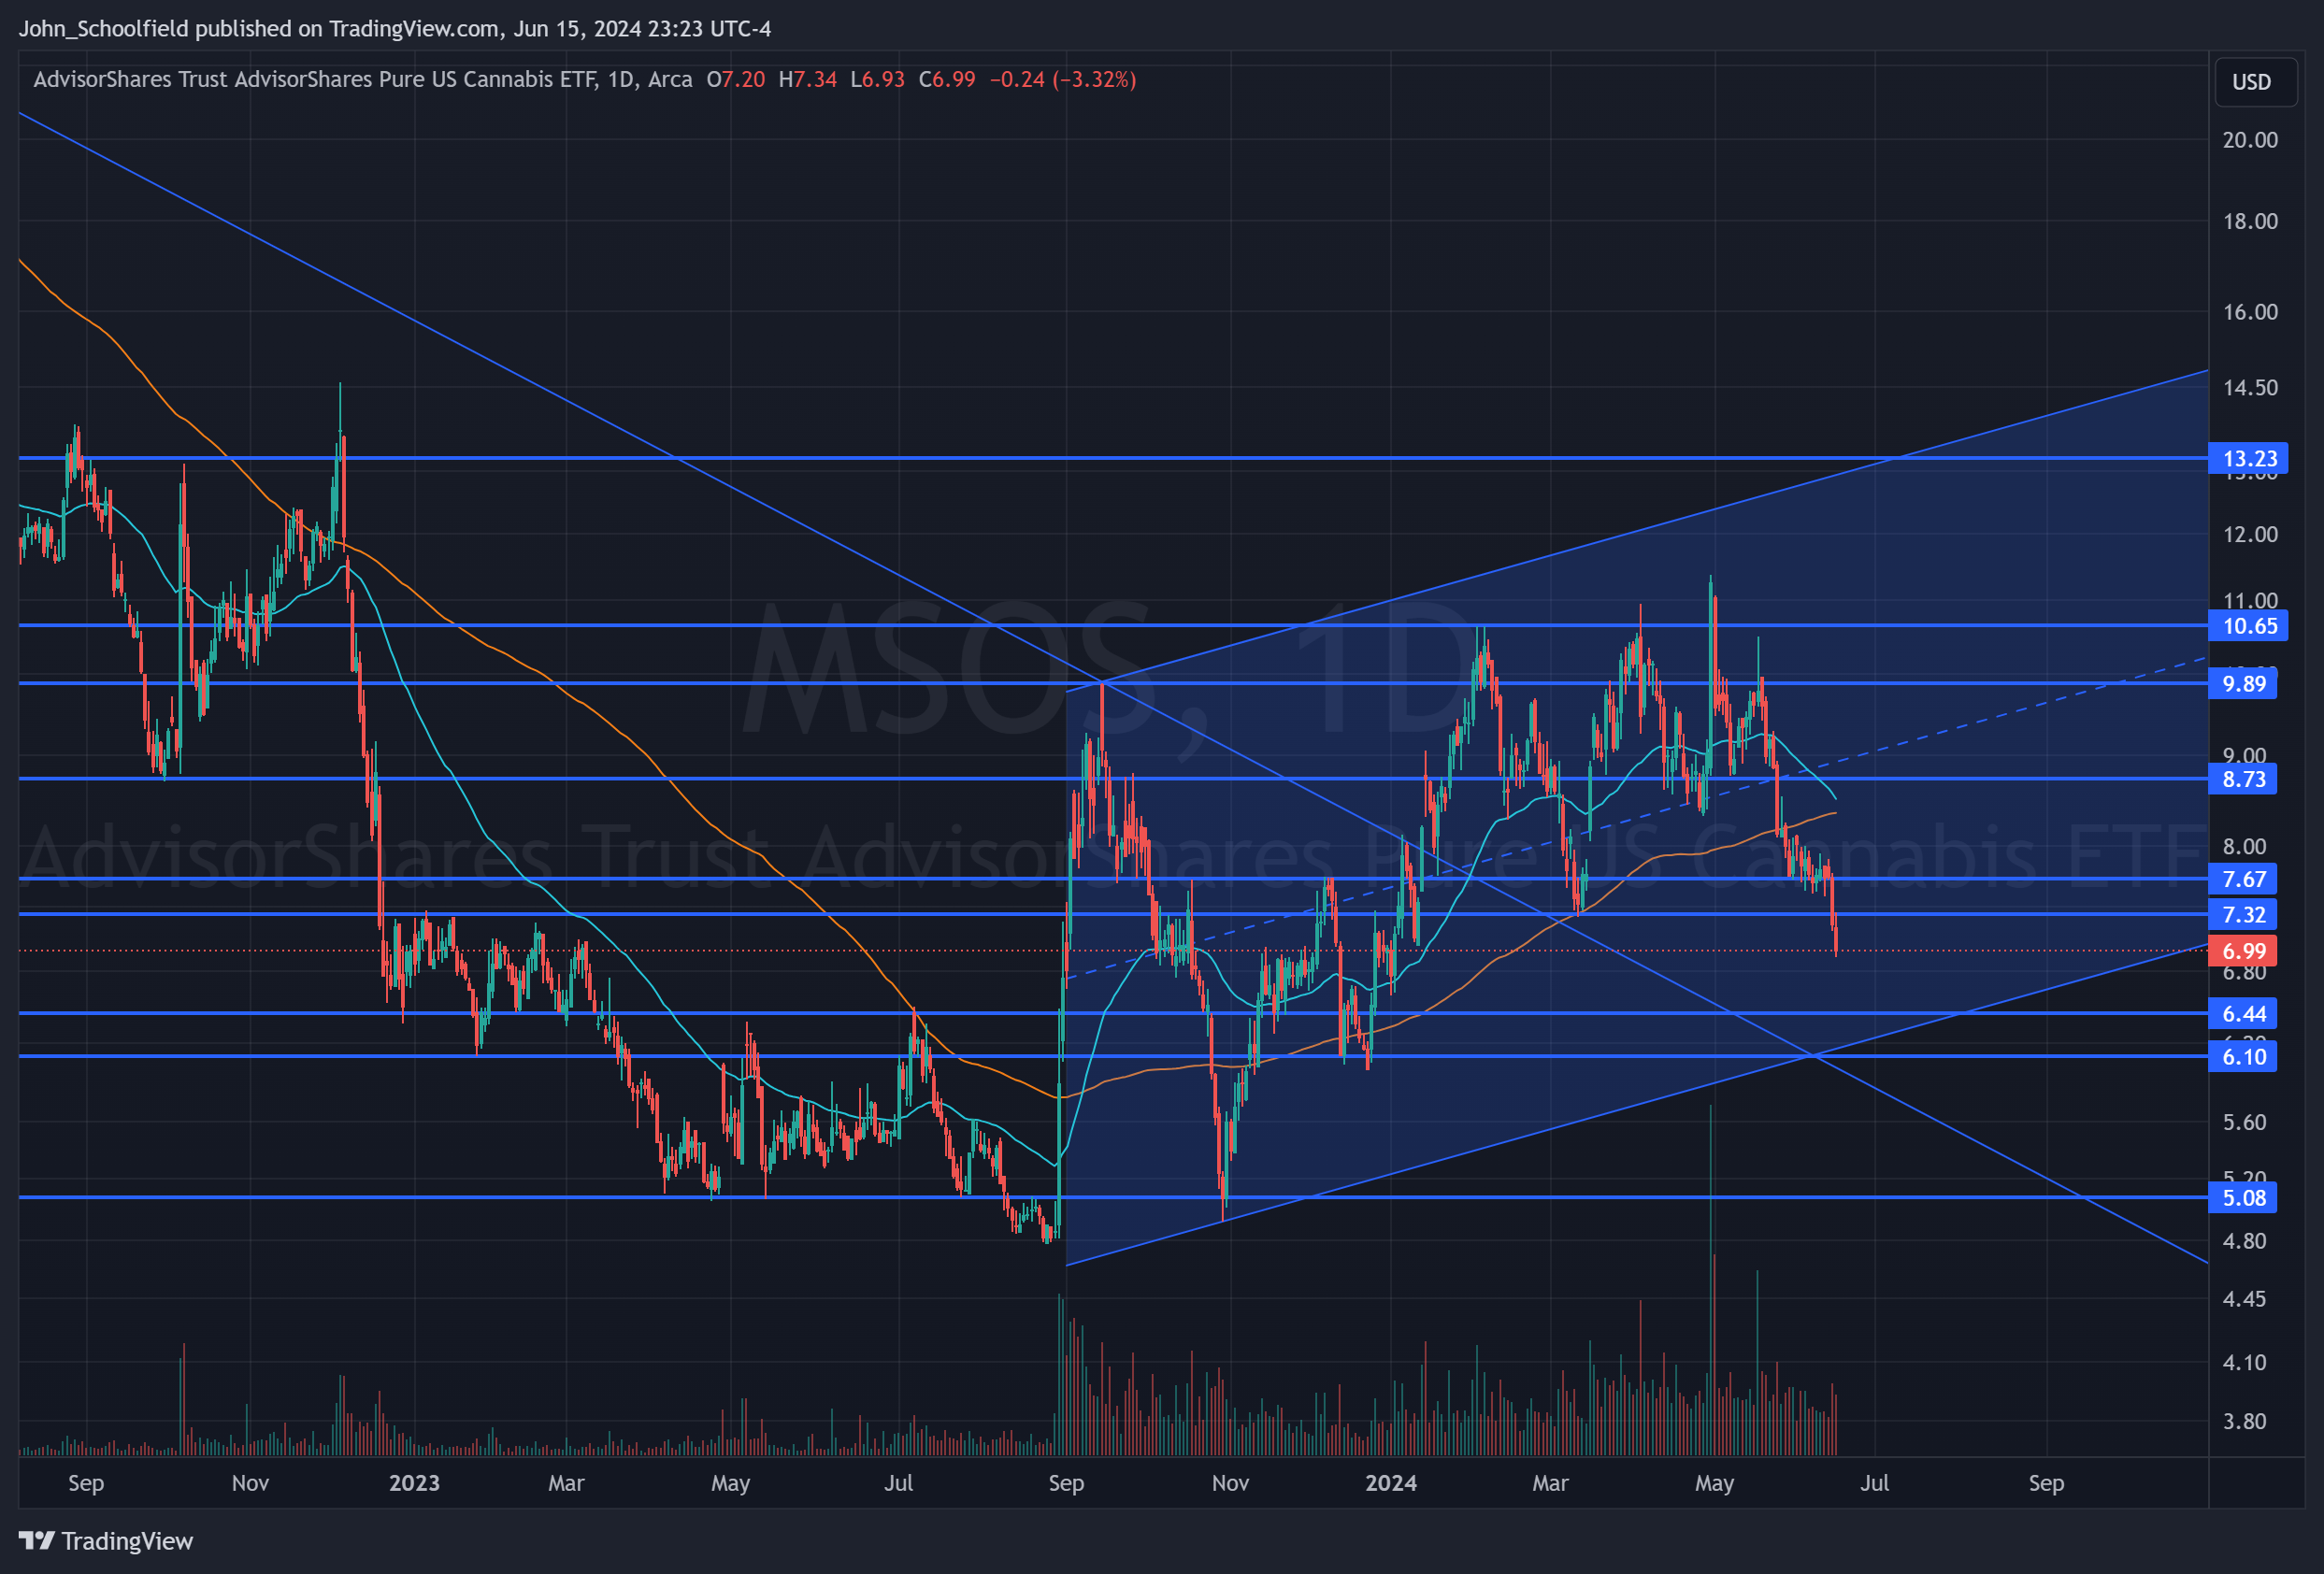Click the high price H7.34 value
2324x1574 pixels.
click(807, 79)
